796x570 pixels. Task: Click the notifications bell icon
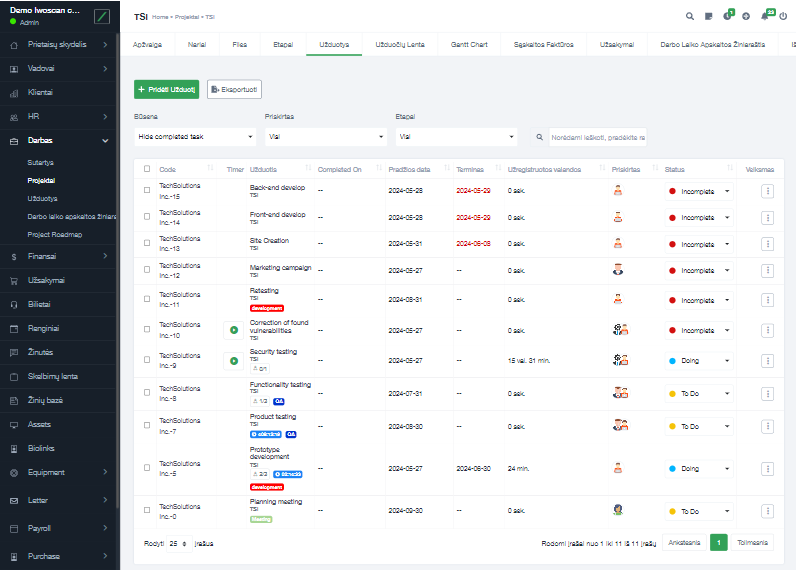765,16
